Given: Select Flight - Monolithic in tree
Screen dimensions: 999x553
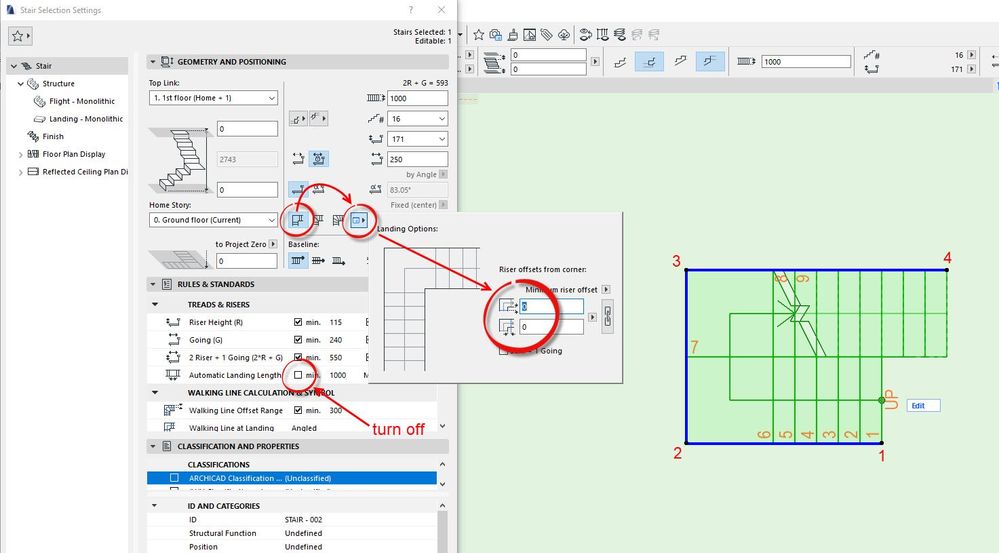Looking at the screenshot, I should 82,101.
